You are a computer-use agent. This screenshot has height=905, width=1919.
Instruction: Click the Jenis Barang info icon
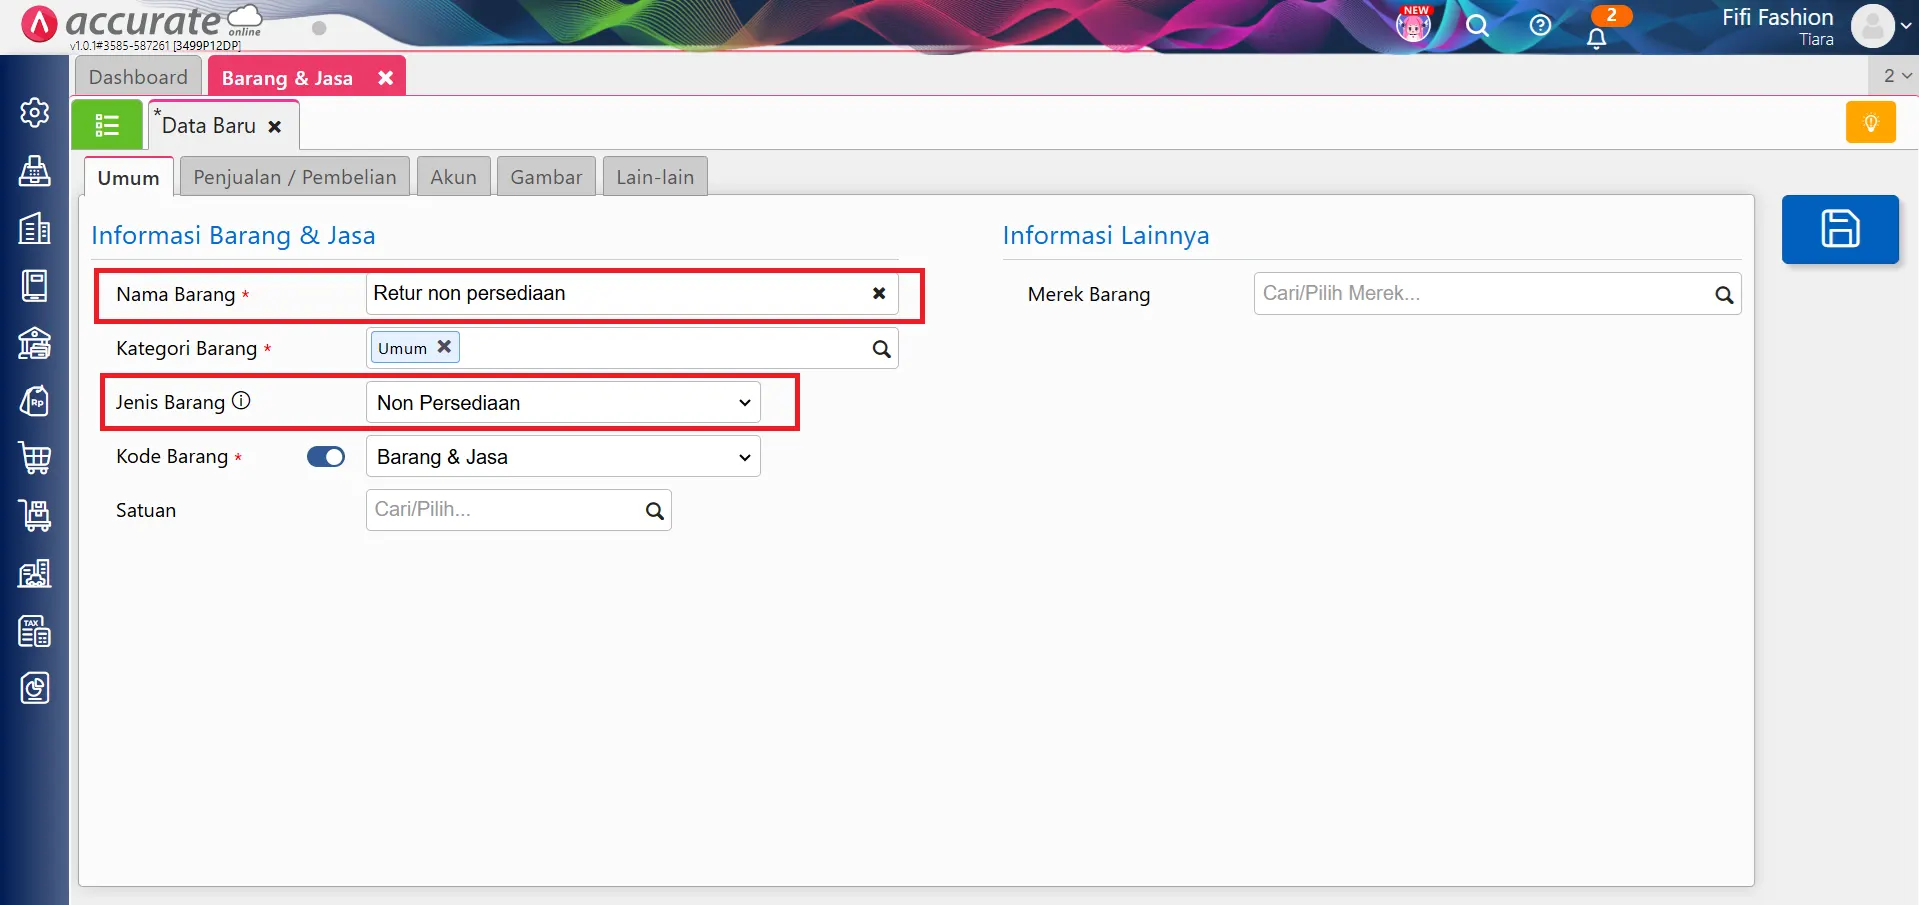pos(241,401)
